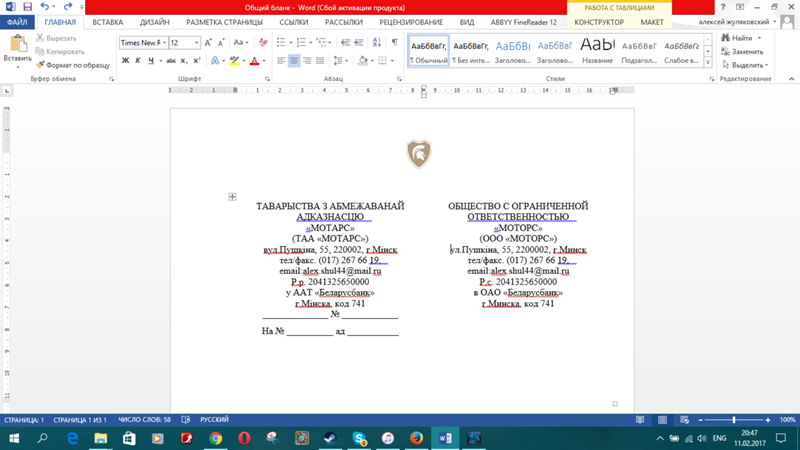
Task: Open Заменить replace dialog
Action: tap(742, 52)
